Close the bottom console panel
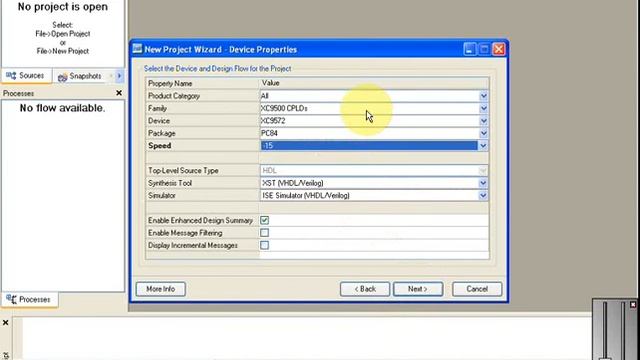640x360 pixels. 6,323
